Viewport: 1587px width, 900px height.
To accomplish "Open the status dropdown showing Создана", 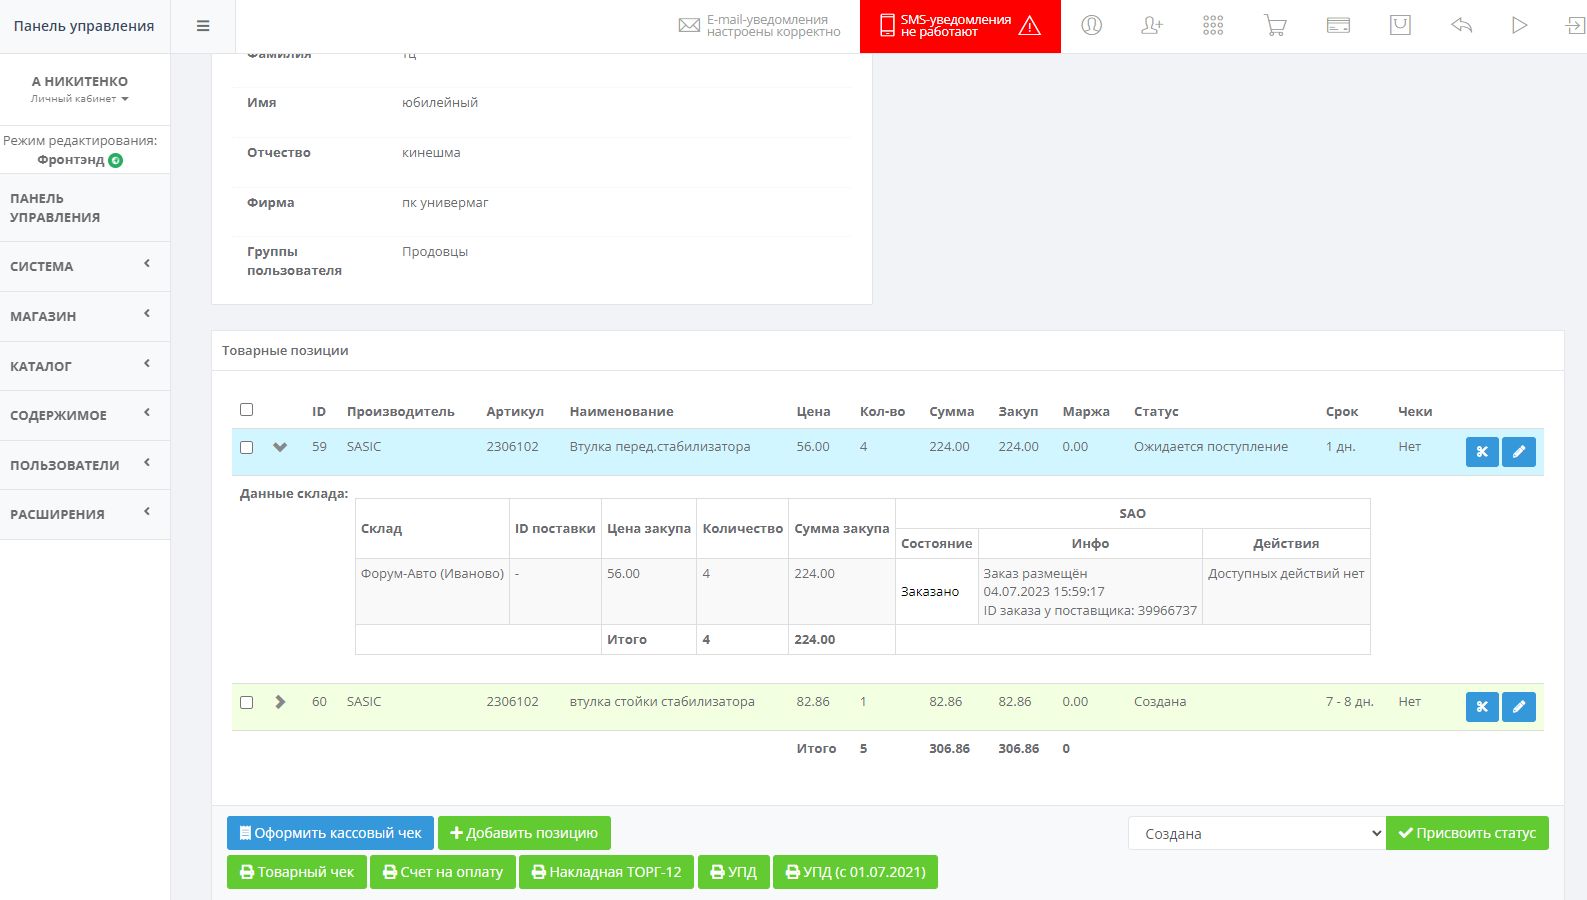I will pyautogui.click(x=1256, y=833).
